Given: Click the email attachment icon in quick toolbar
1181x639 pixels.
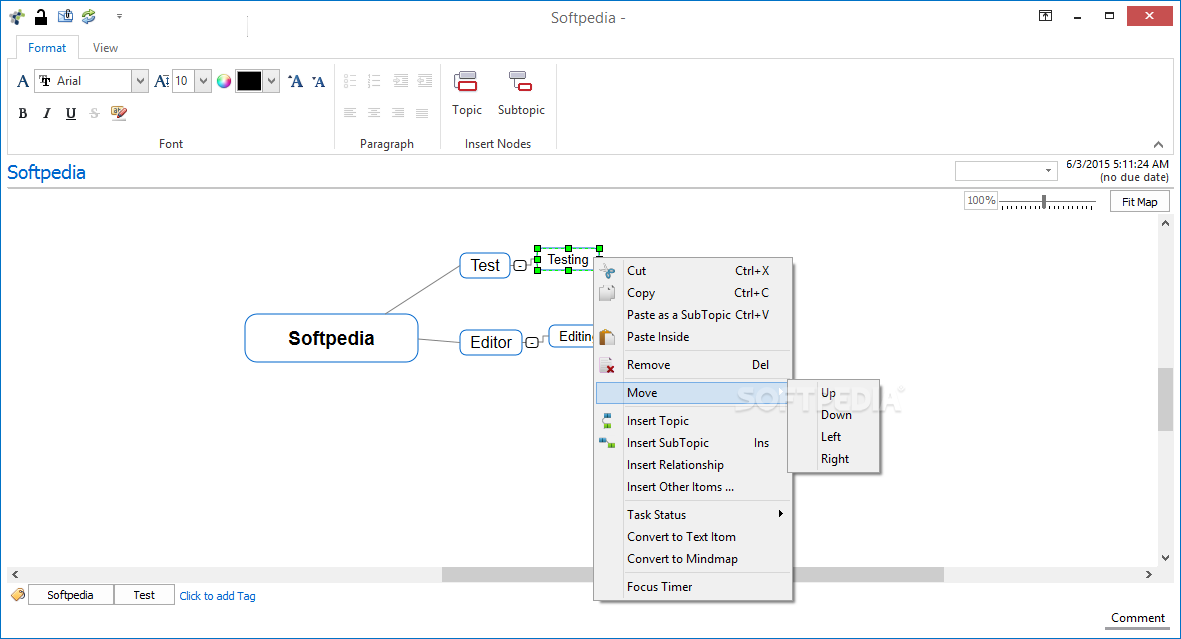Looking at the screenshot, I should click(66, 16).
